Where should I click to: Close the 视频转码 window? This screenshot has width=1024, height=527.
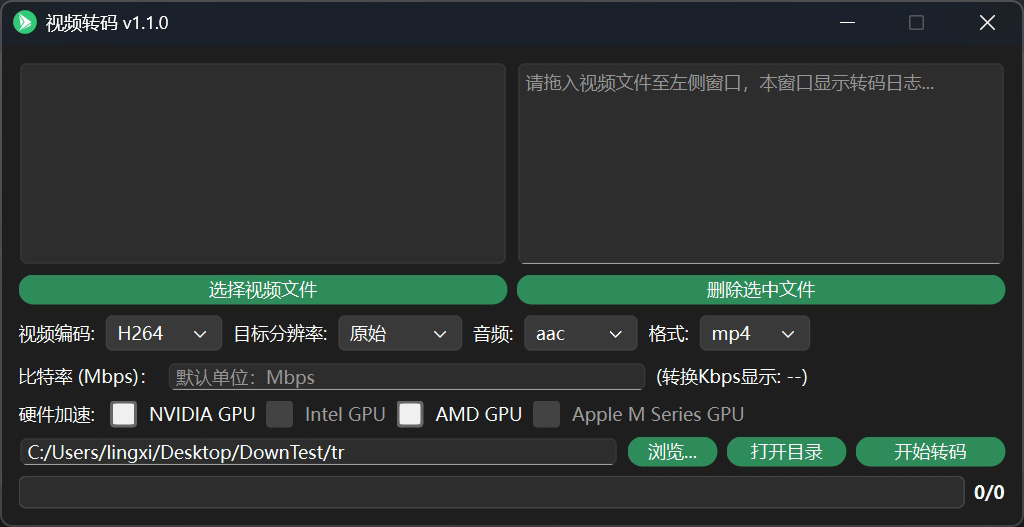(987, 22)
